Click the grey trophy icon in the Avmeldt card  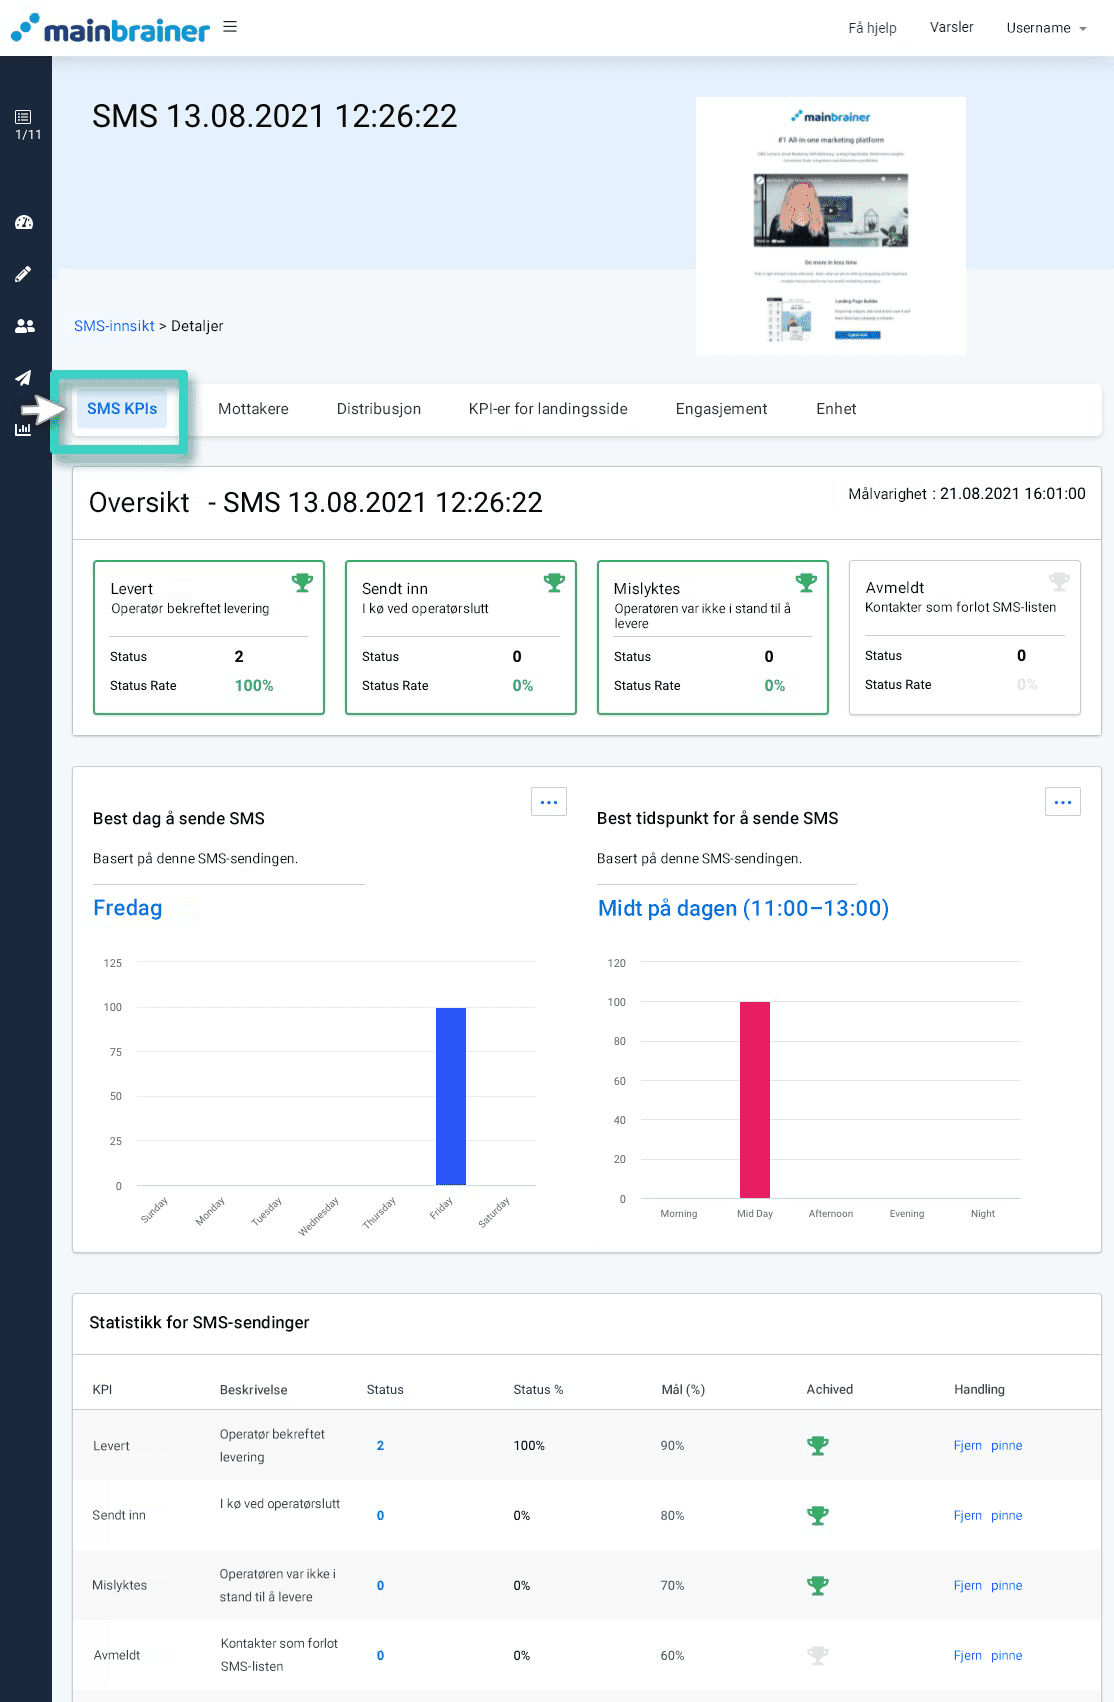1059,581
